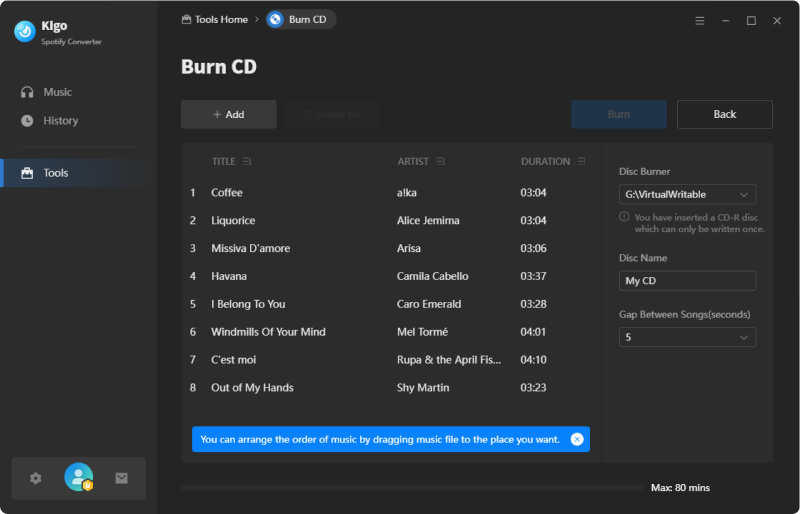Click artist 'a!ka'
This screenshot has height=514, width=800.
(407, 192)
